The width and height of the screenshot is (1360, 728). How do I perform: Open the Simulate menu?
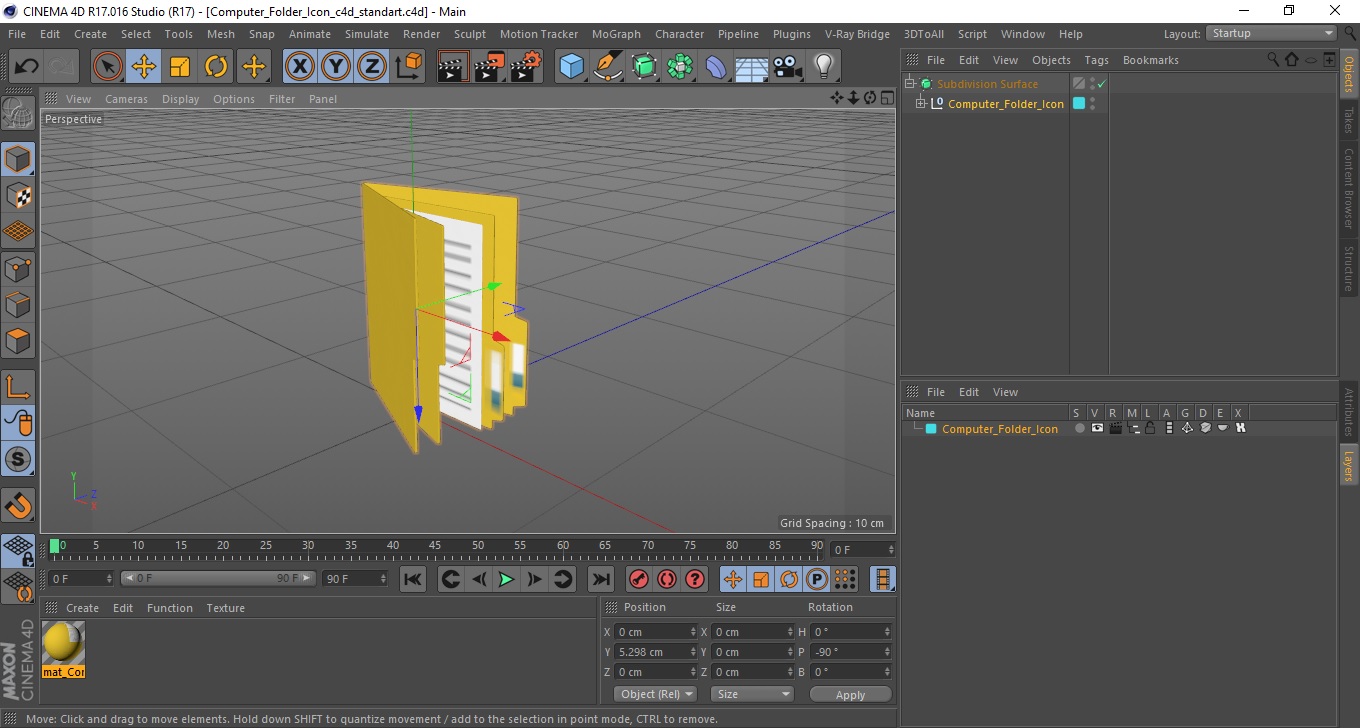367,34
